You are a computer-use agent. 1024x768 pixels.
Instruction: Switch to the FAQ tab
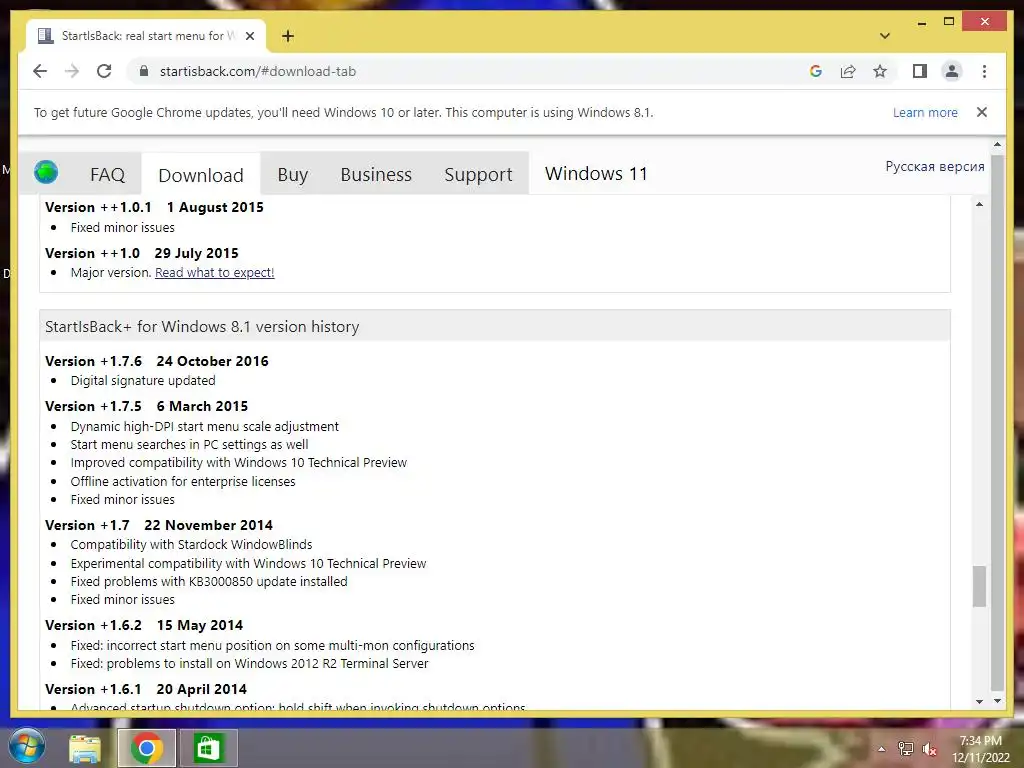point(107,174)
